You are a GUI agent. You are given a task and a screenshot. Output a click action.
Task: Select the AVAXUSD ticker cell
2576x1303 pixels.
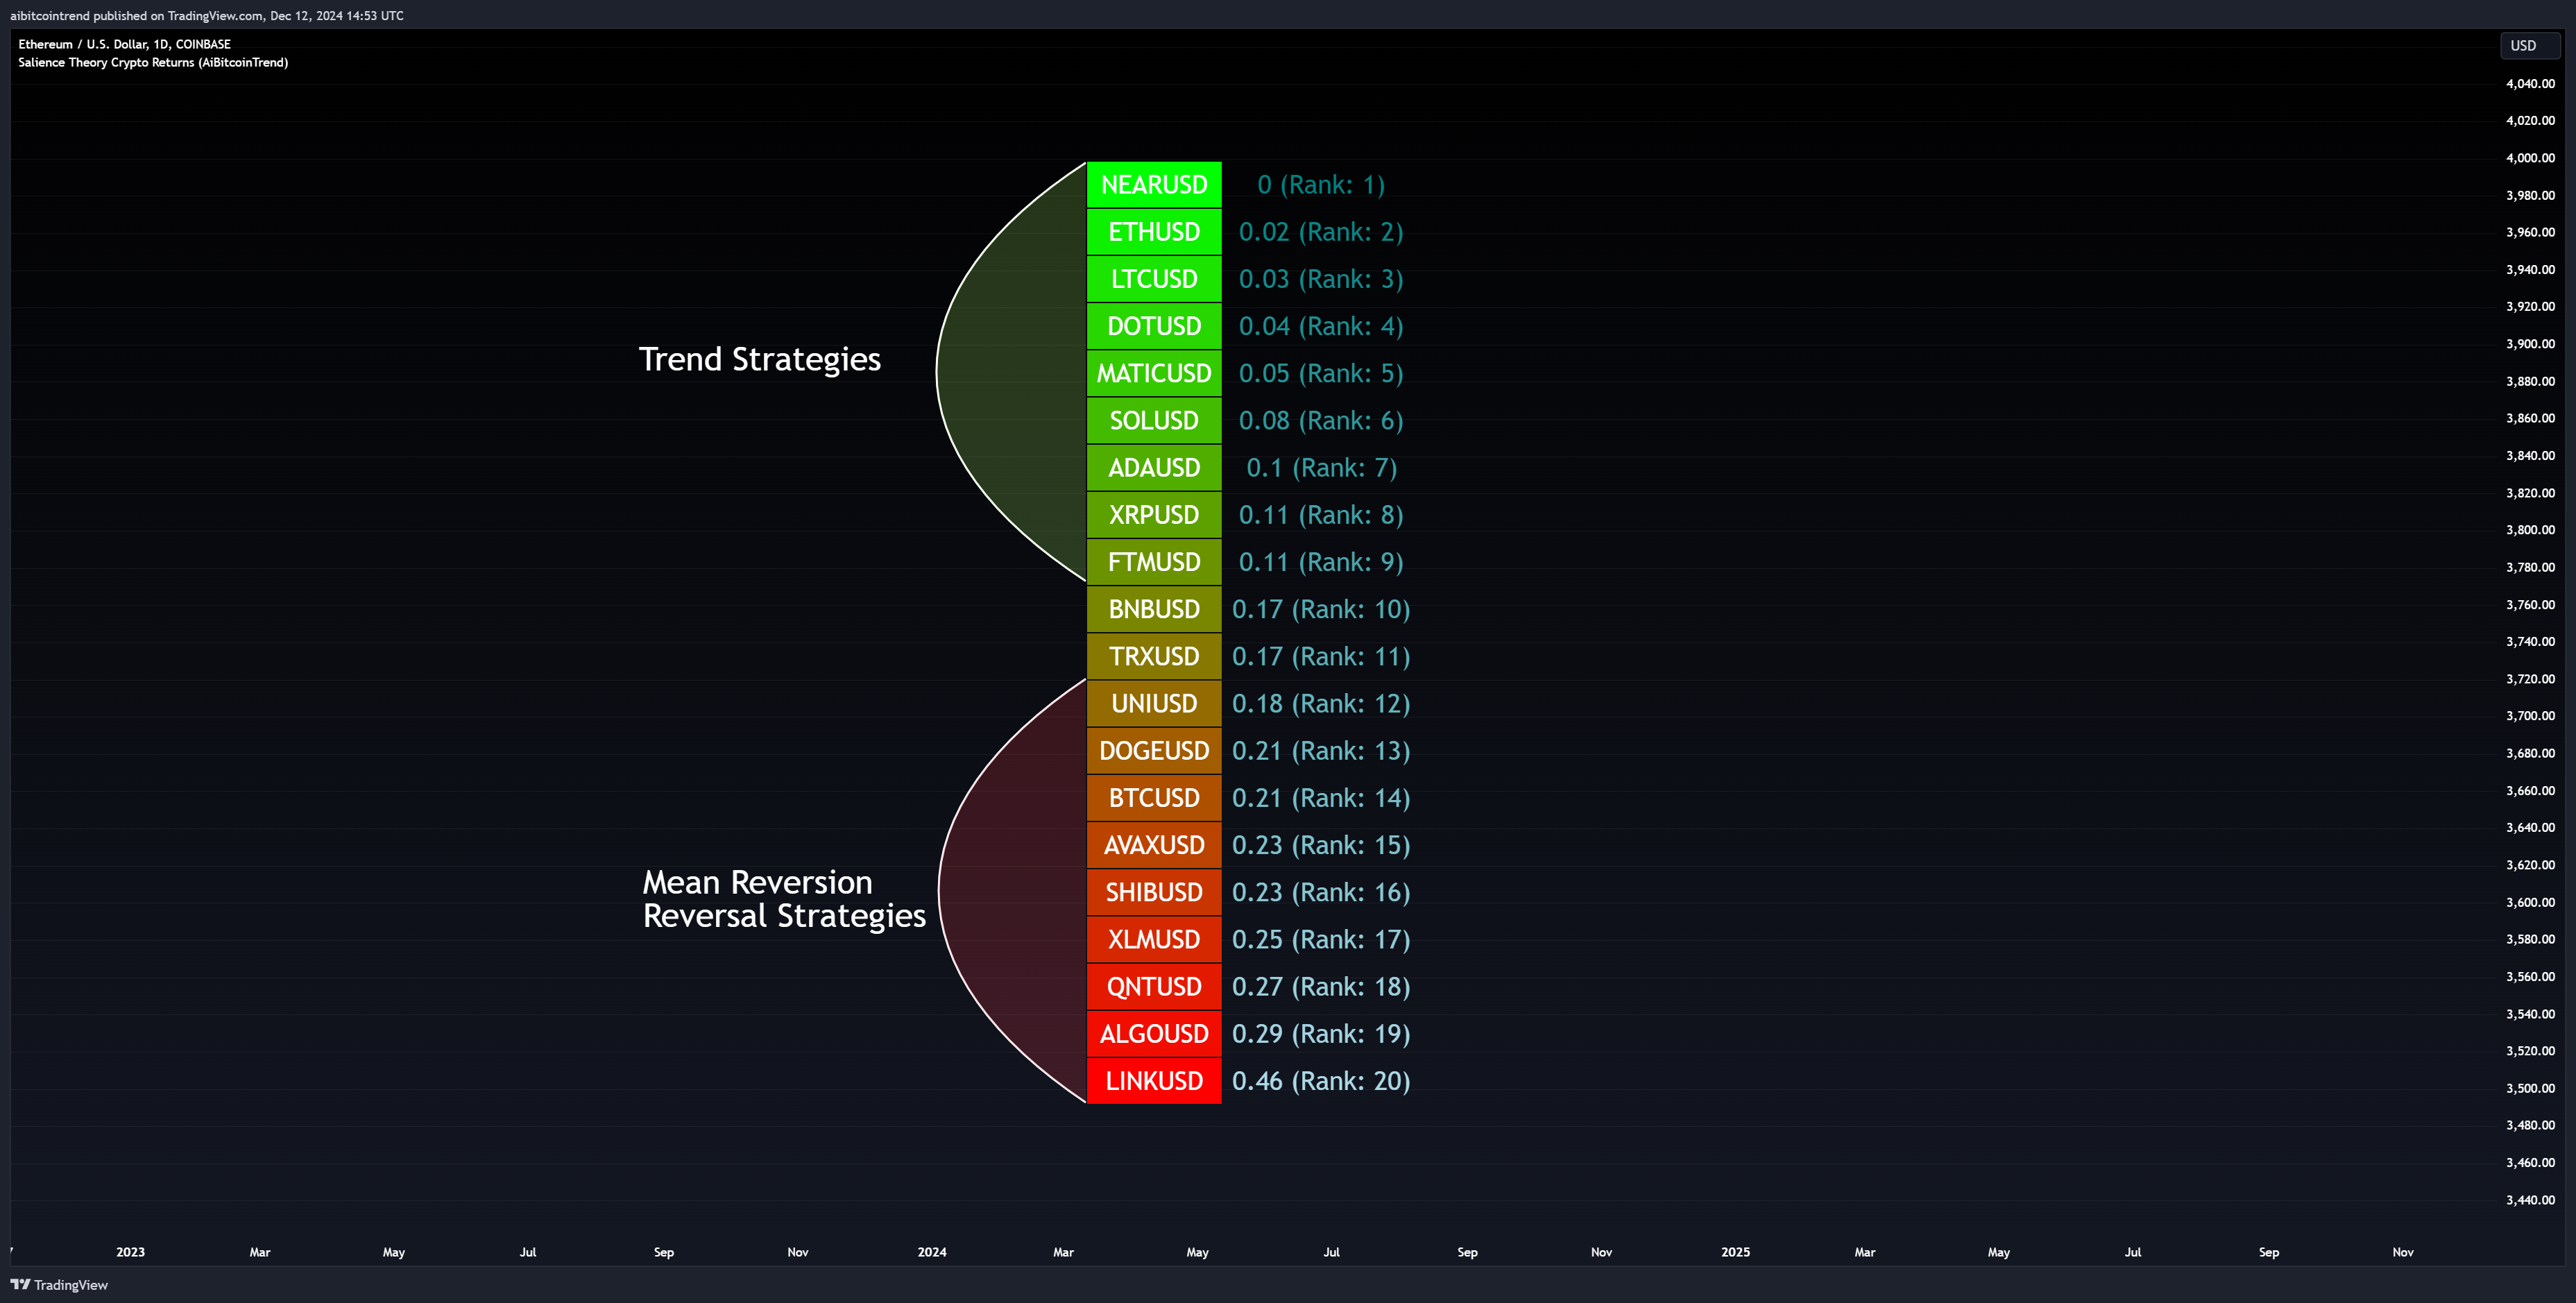tap(1154, 845)
